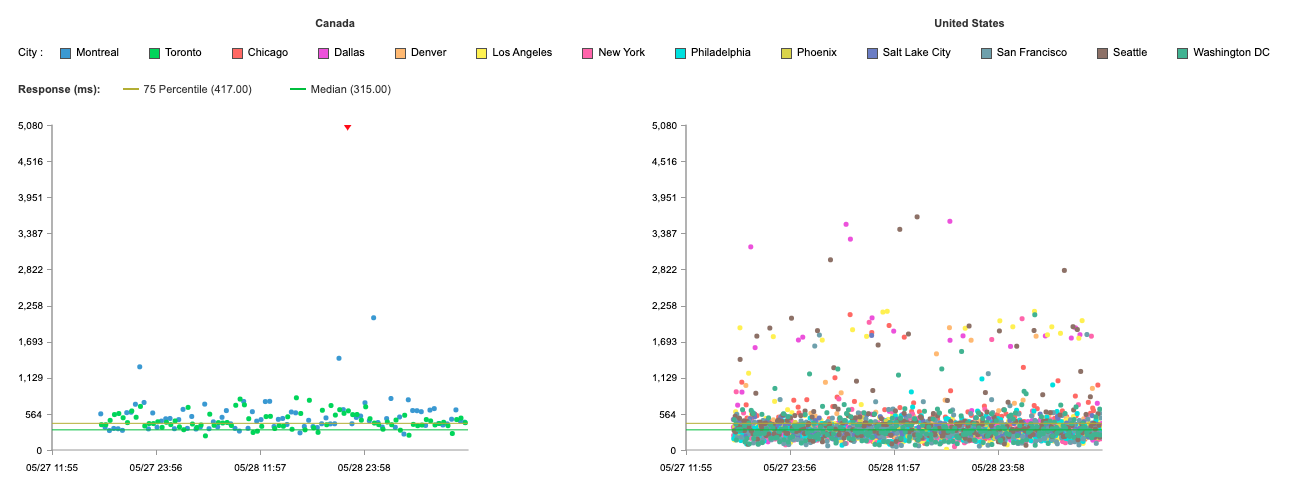This screenshot has height=501, width=1297.
Task: Click the City : legend label
Action: click(31, 53)
